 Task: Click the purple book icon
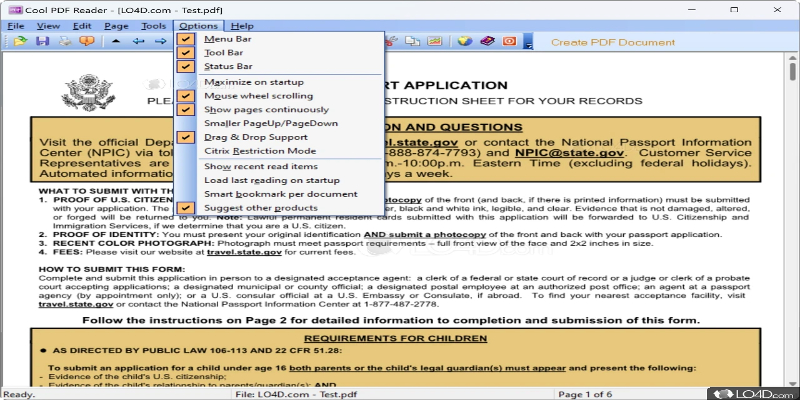(487, 42)
